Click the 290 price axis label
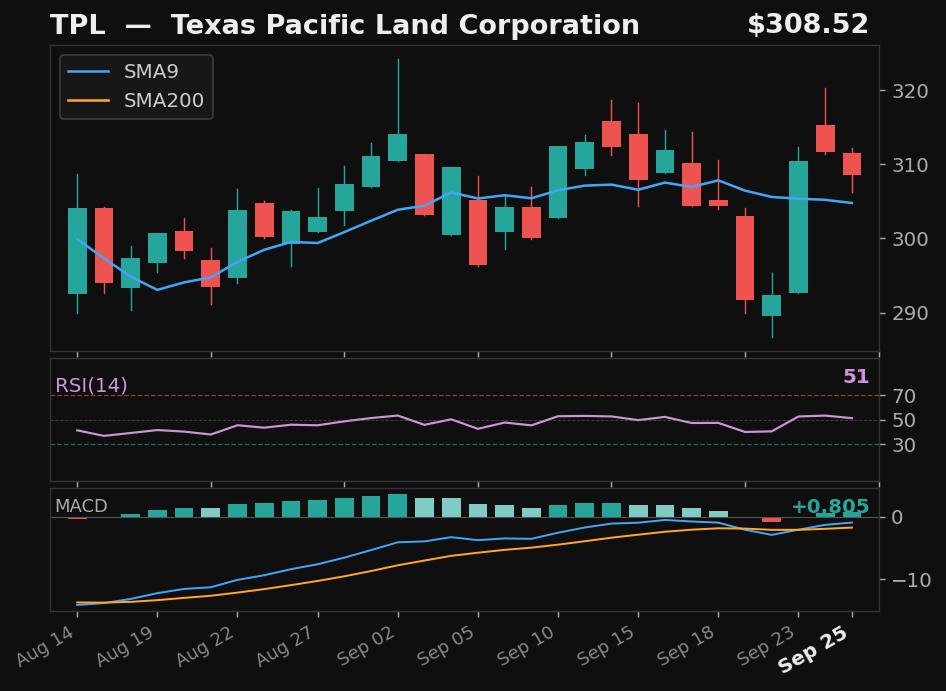 (910, 313)
